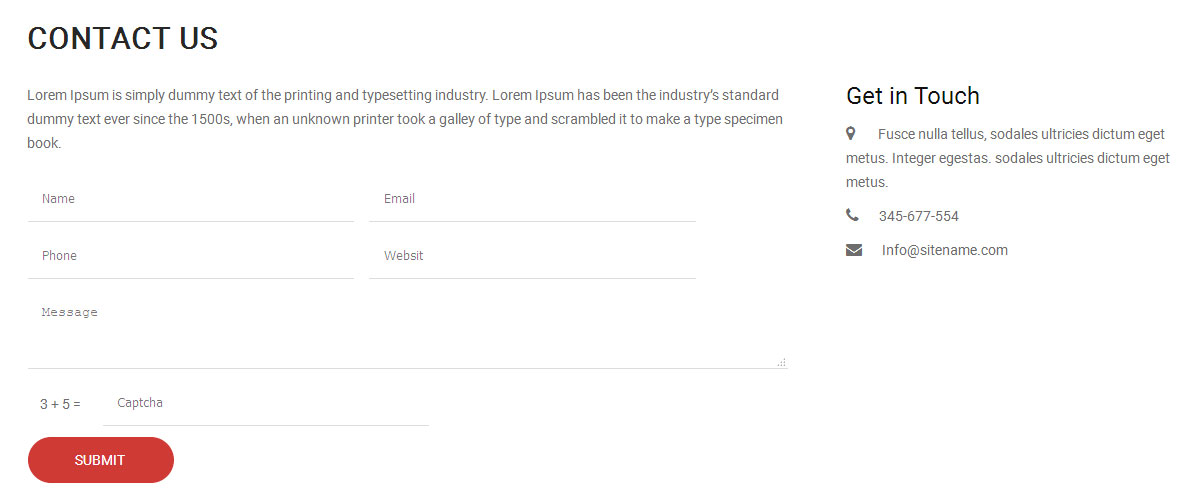Focus the Name input field
The height and width of the screenshot is (500, 1188).
pos(191,199)
